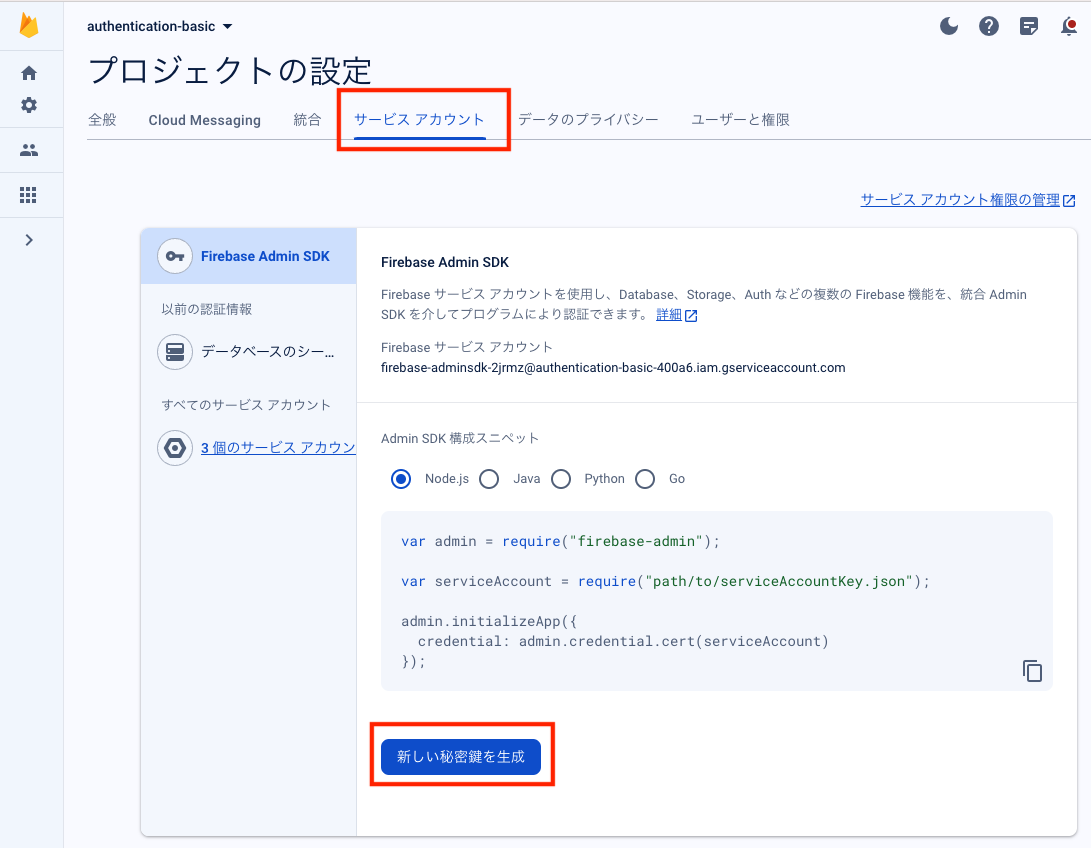Click the settings gear icon in sidebar

(x=29, y=105)
